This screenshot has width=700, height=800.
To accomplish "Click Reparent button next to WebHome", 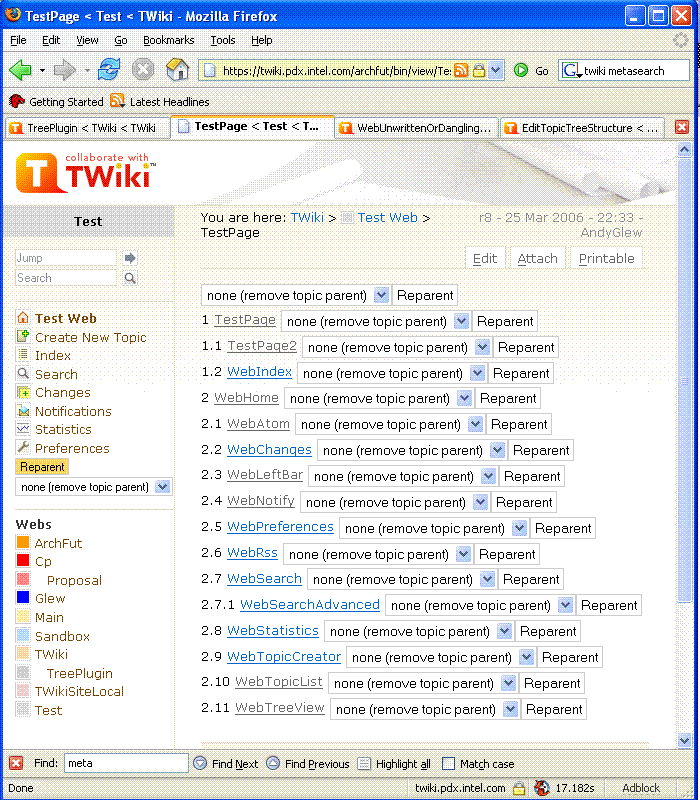I will coord(508,398).
